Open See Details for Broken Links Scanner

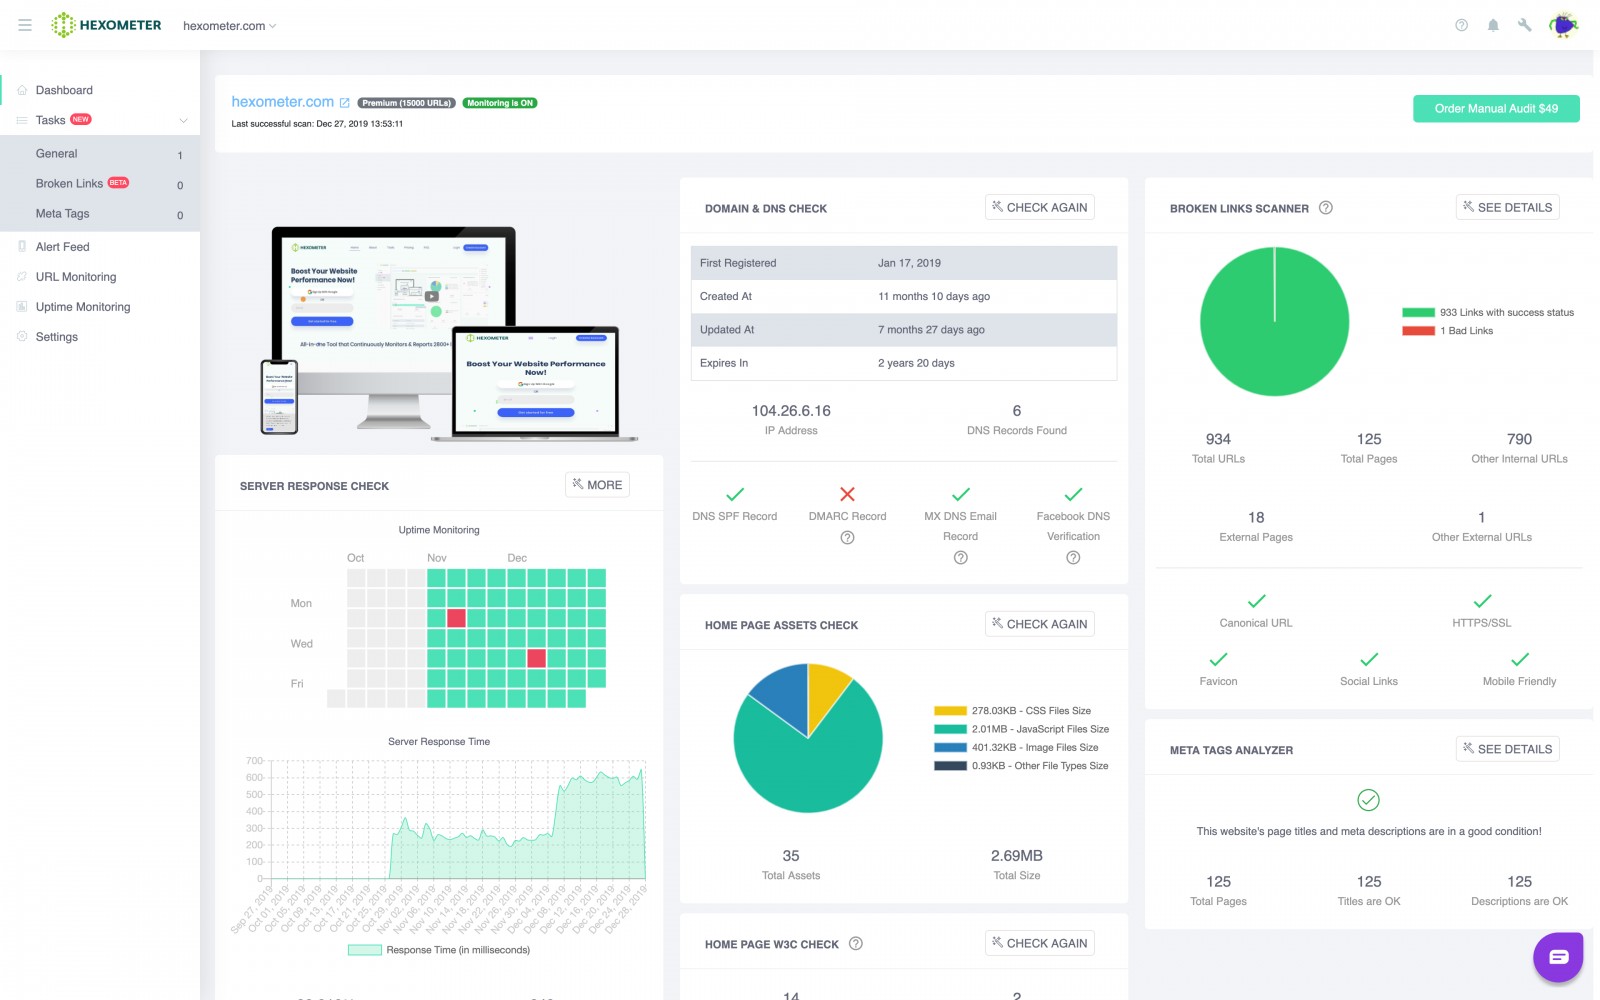click(x=1507, y=207)
